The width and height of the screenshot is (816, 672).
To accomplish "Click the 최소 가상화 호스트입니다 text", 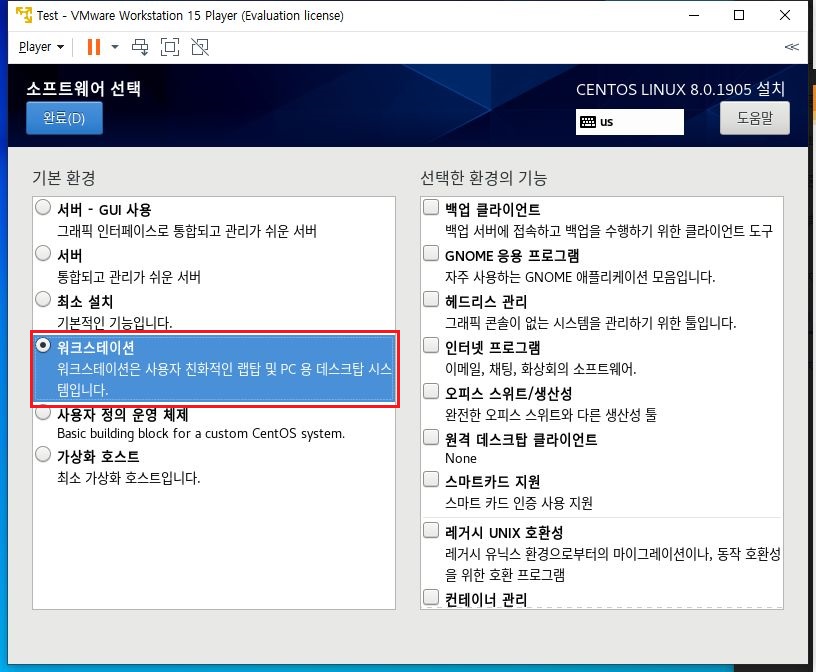I will pos(129,478).
